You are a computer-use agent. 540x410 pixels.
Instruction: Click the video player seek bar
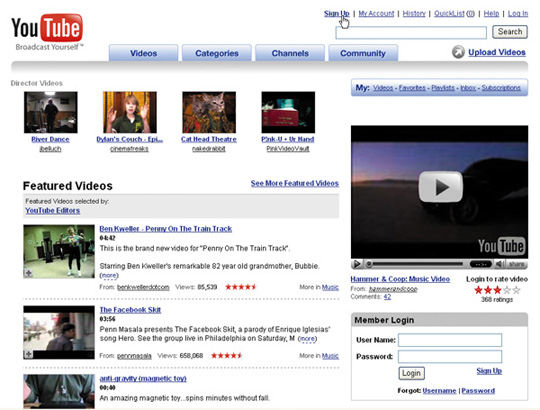418,264
